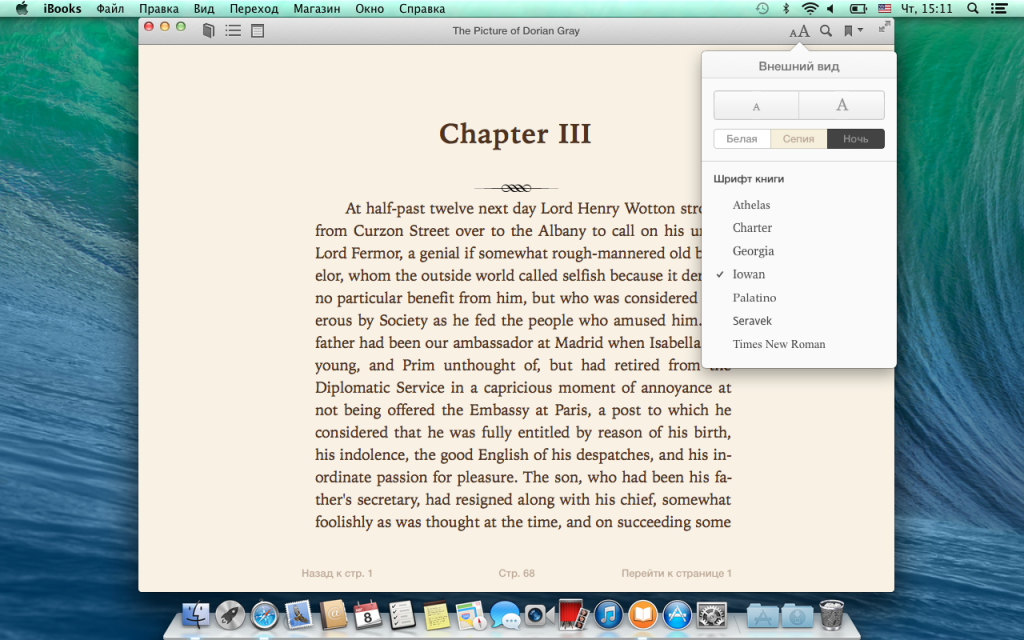Click the Bluetooth menu bar icon
The width and height of the screenshot is (1024, 640).
(x=786, y=8)
